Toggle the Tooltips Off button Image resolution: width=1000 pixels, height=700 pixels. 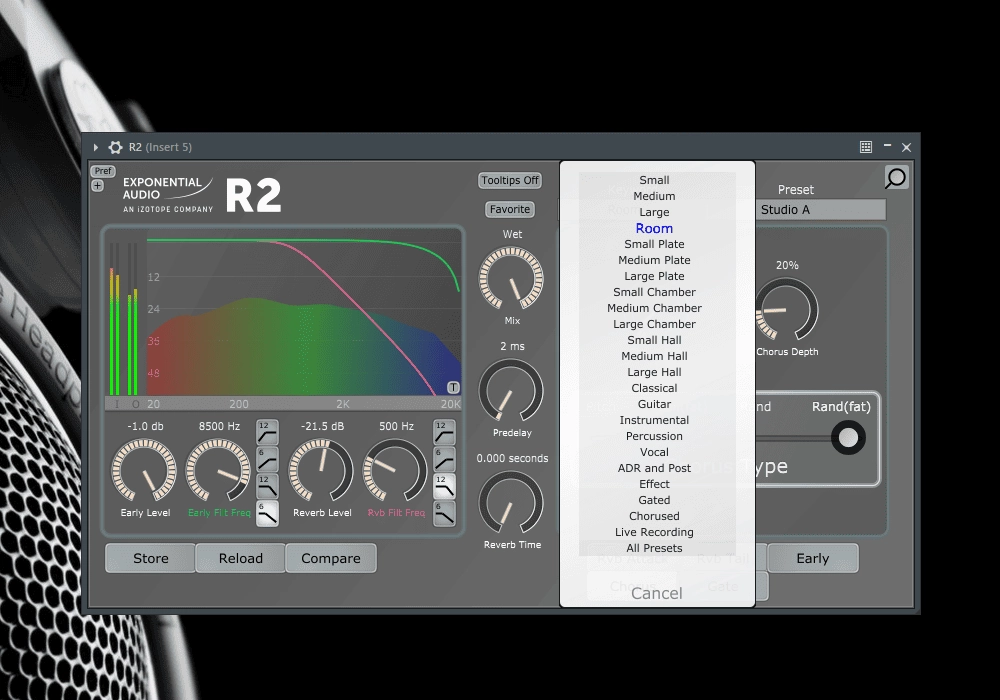[x=510, y=180]
